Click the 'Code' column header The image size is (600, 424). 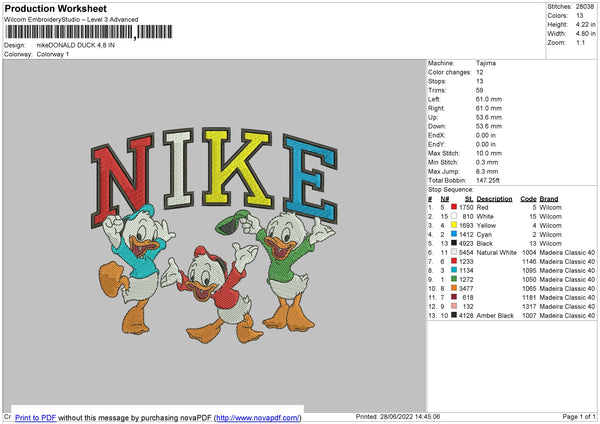(528, 199)
